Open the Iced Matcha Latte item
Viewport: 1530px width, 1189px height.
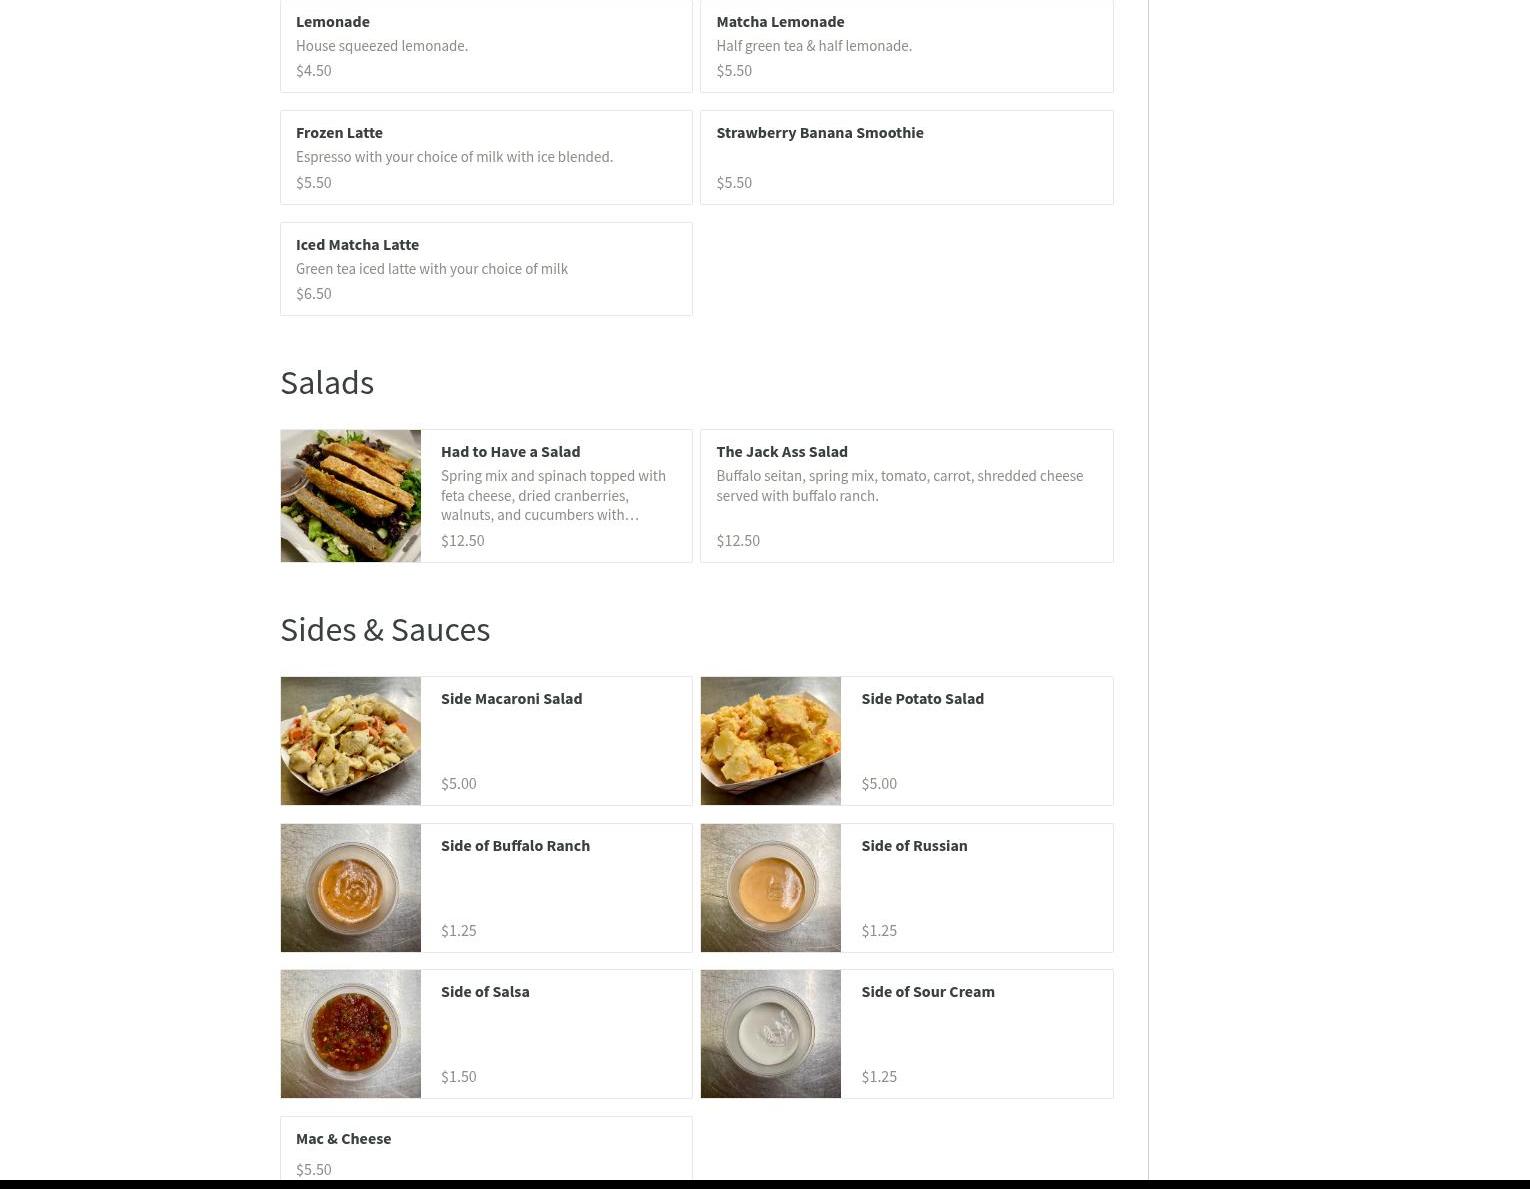[x=486, y=269]
